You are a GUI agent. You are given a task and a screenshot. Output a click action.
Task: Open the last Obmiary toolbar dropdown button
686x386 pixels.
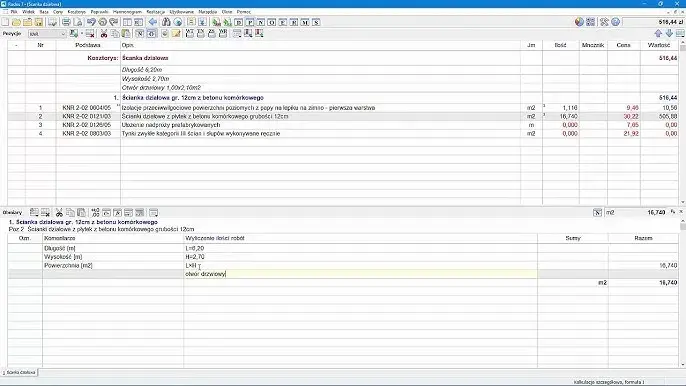click(x=154, y=213)
